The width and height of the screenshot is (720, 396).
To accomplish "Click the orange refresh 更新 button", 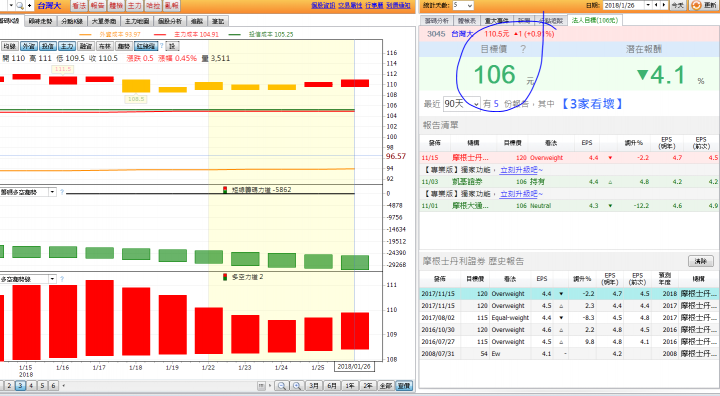I will click(x=704, y=6).
